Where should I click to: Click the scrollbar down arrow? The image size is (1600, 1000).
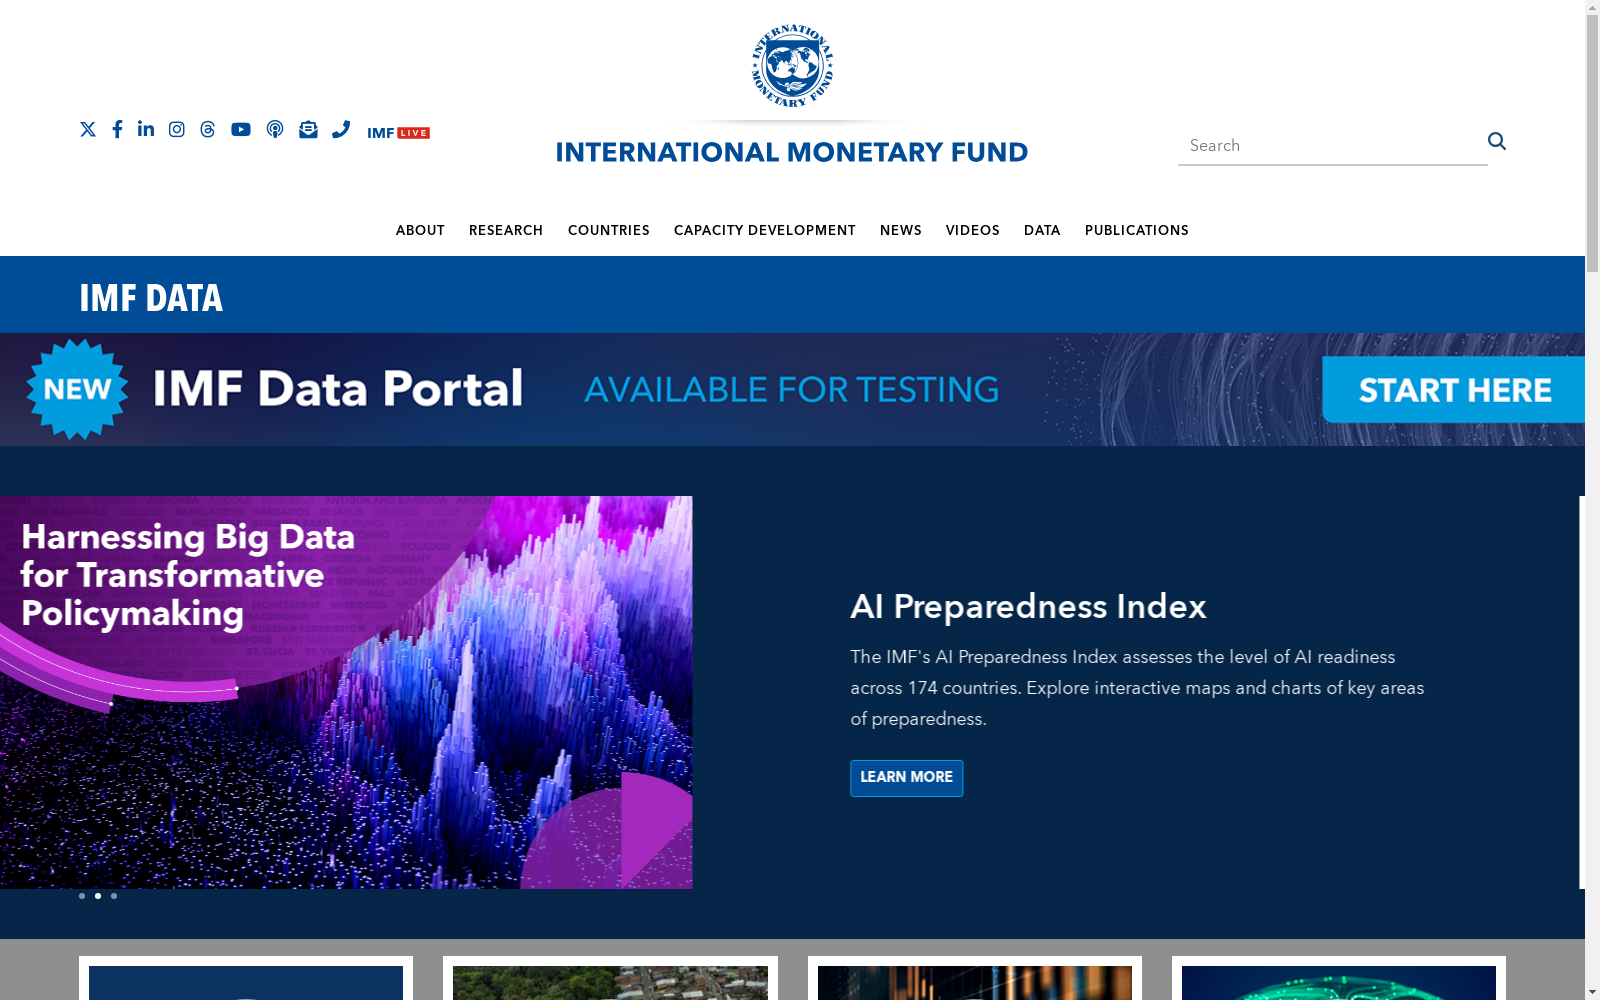click(x=1592, y=992)
